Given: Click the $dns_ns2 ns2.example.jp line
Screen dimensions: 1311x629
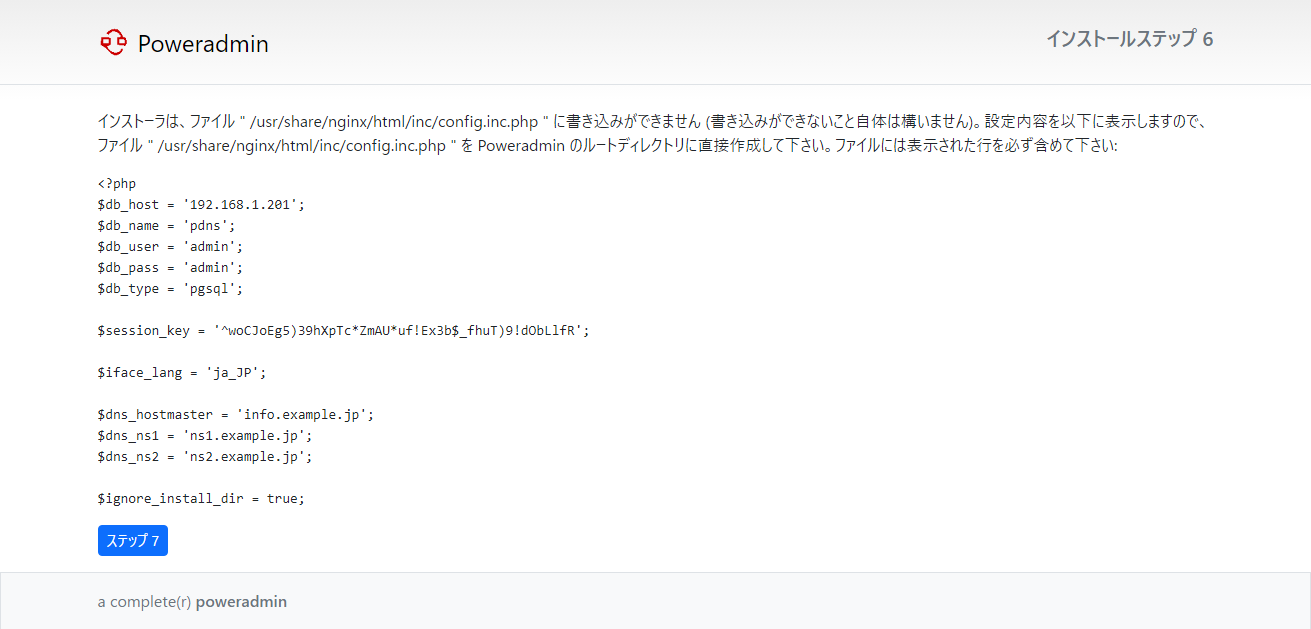Looking at the screenshot, I should tap(205, 456).
